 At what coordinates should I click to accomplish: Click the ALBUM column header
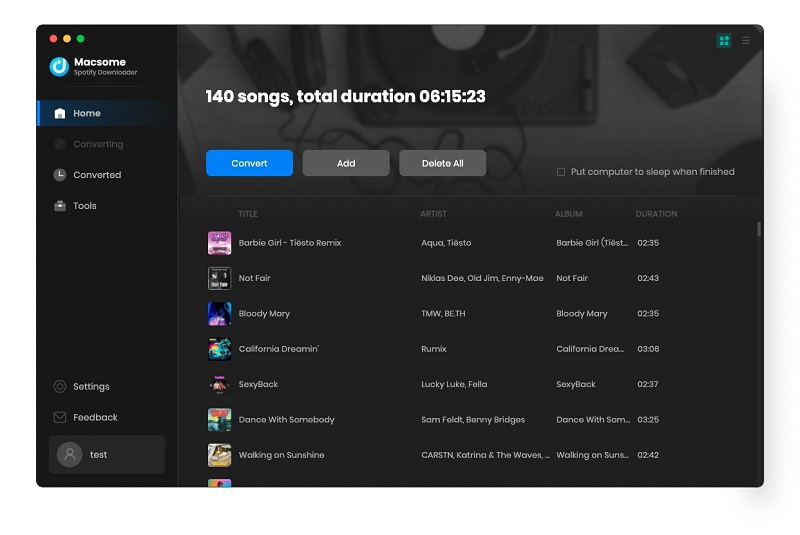[x=568, y=214]
